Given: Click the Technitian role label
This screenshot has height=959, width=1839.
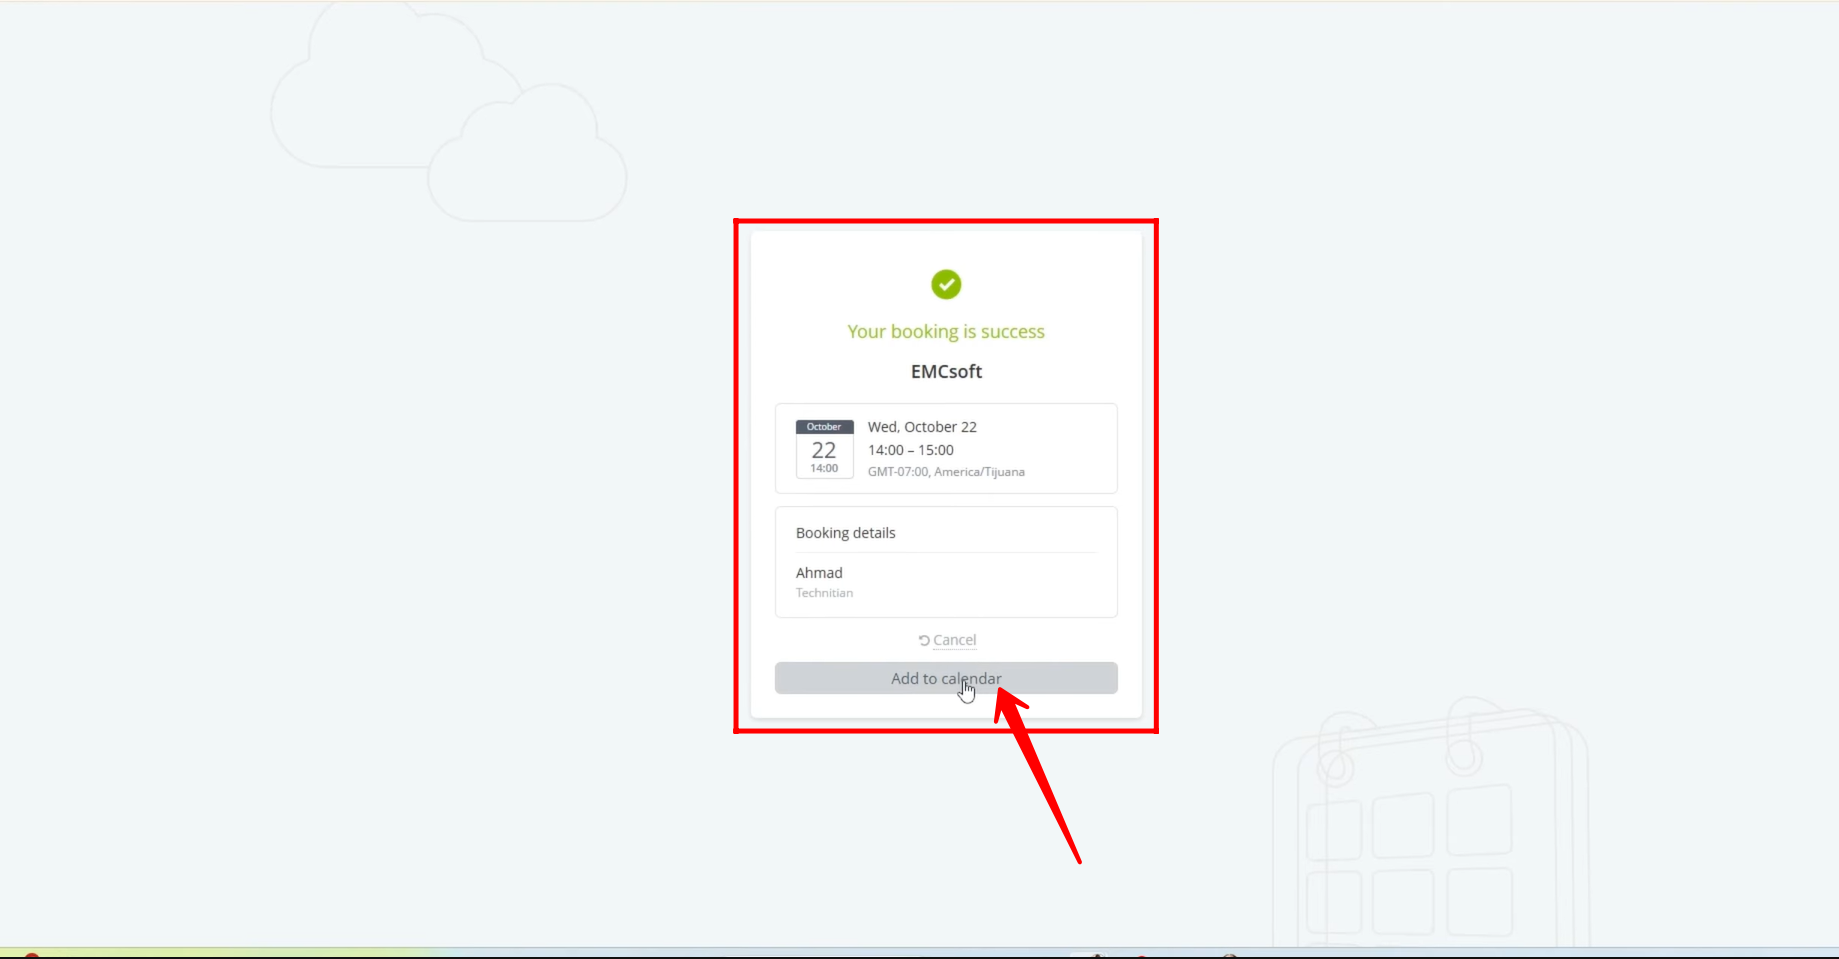Looking at the screenshot, I should pos(824,593).
